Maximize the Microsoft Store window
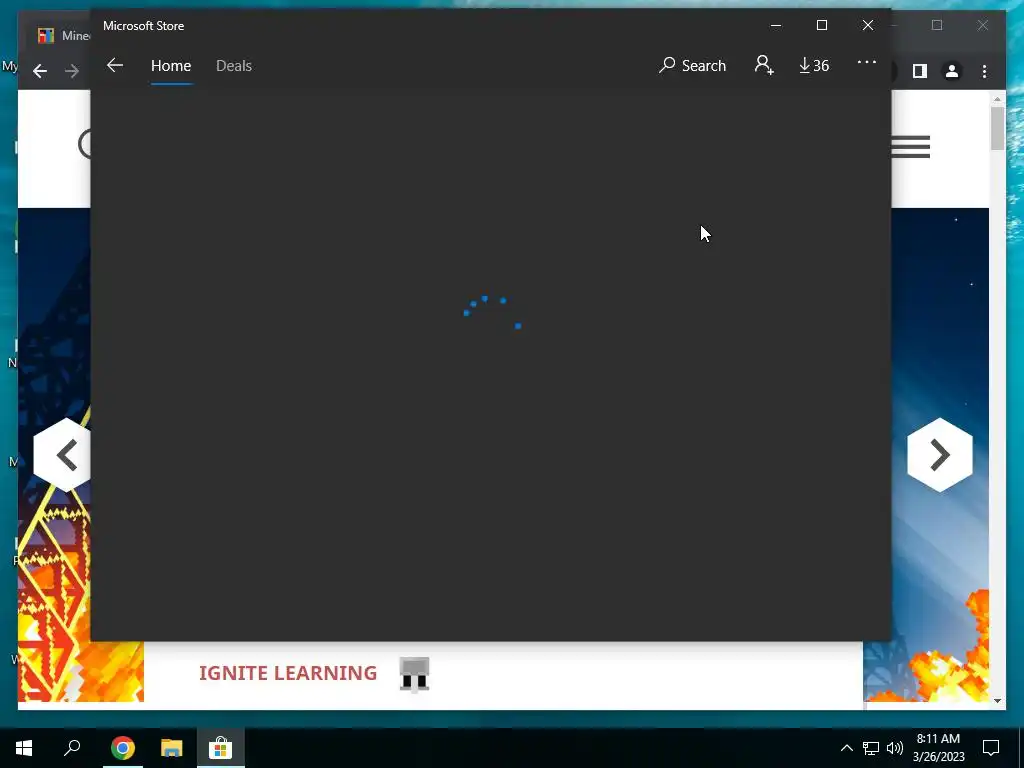Screen dimensions: 1024x768 point(822,25)
